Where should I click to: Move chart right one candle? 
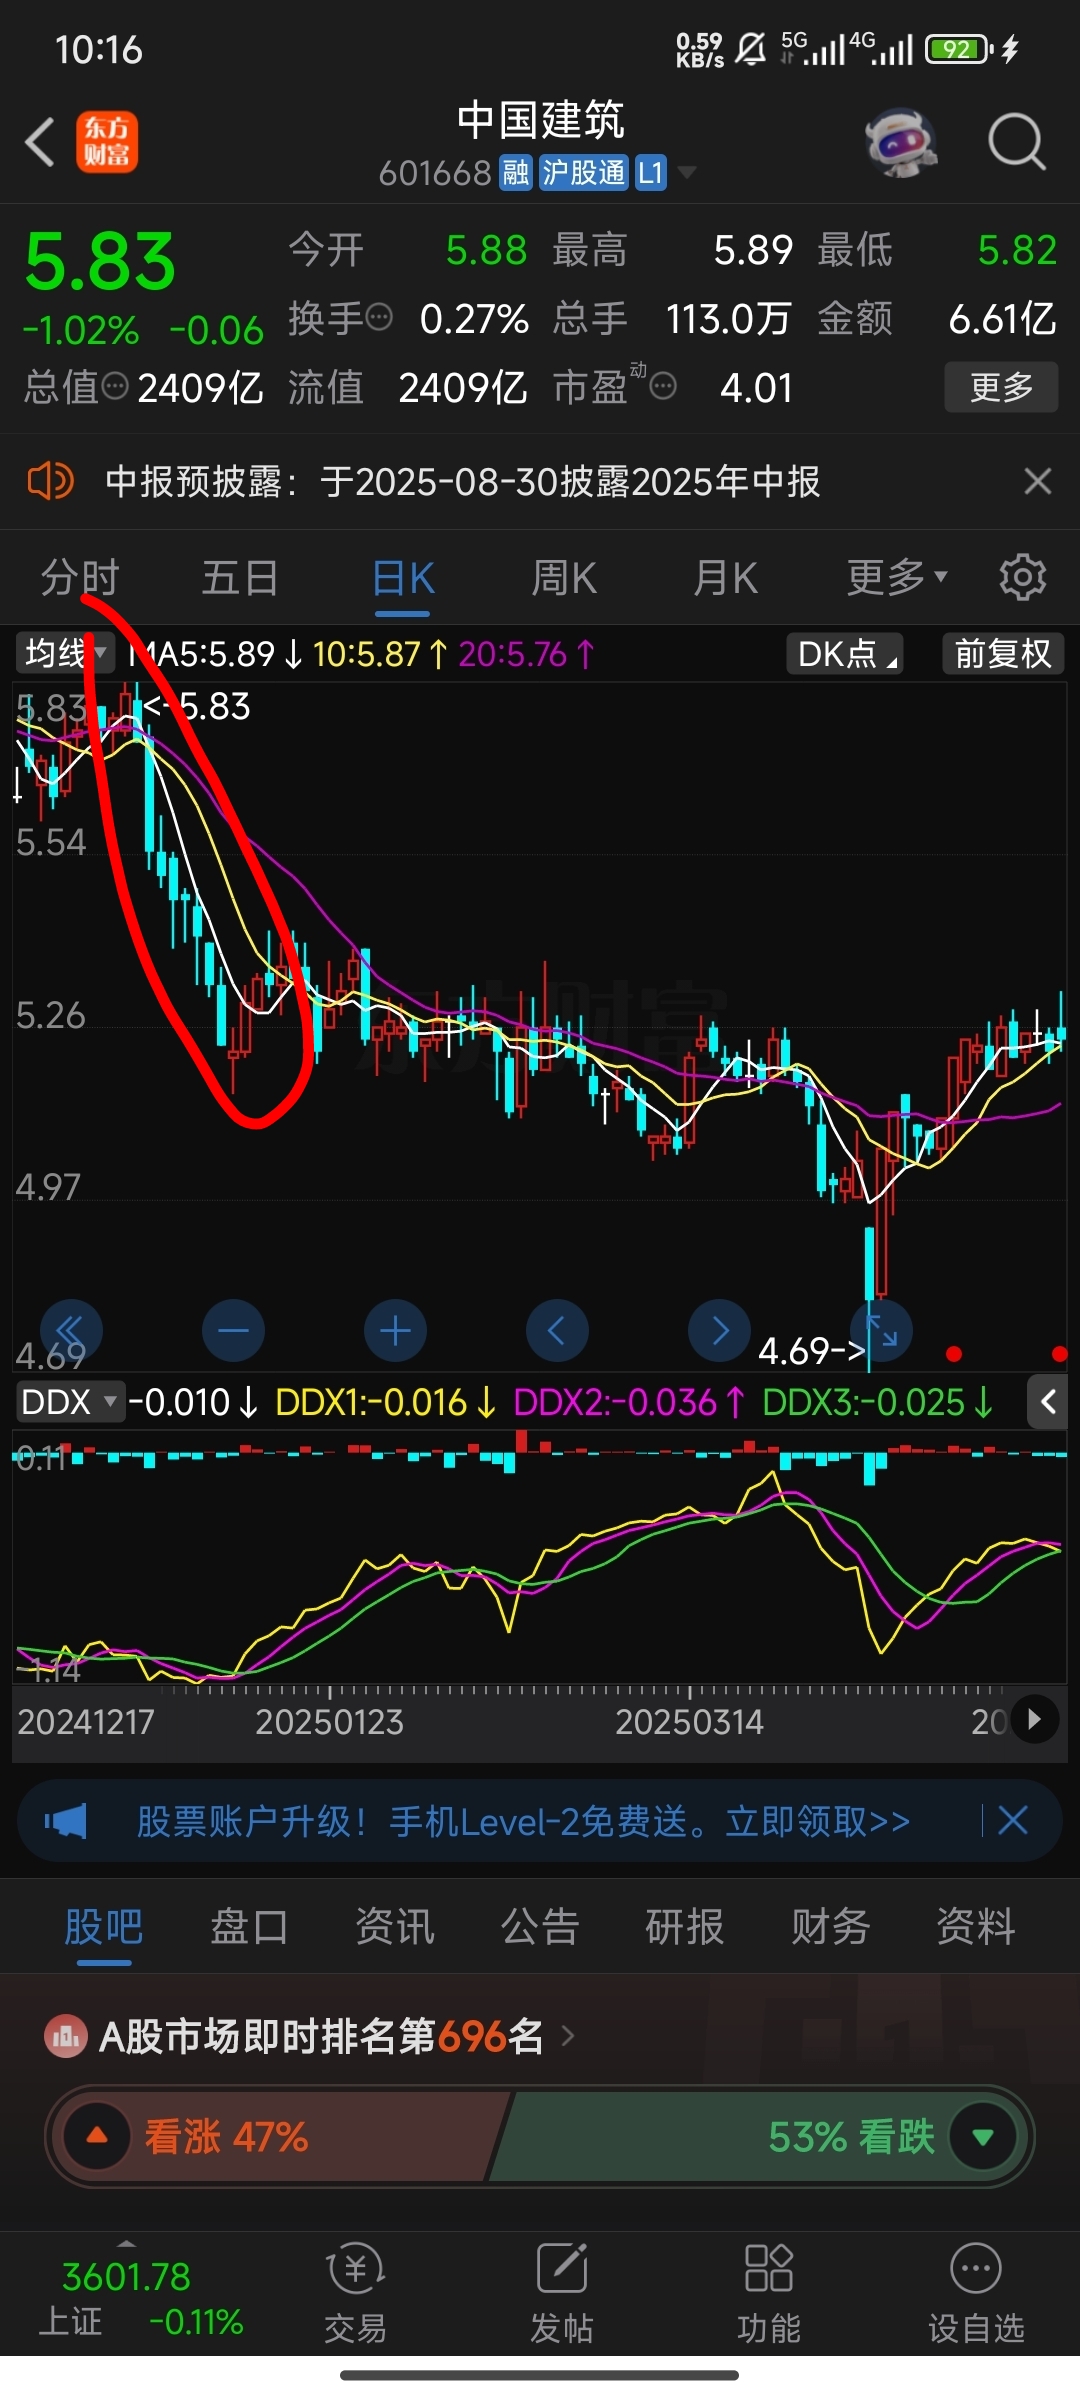point(719,1331)
